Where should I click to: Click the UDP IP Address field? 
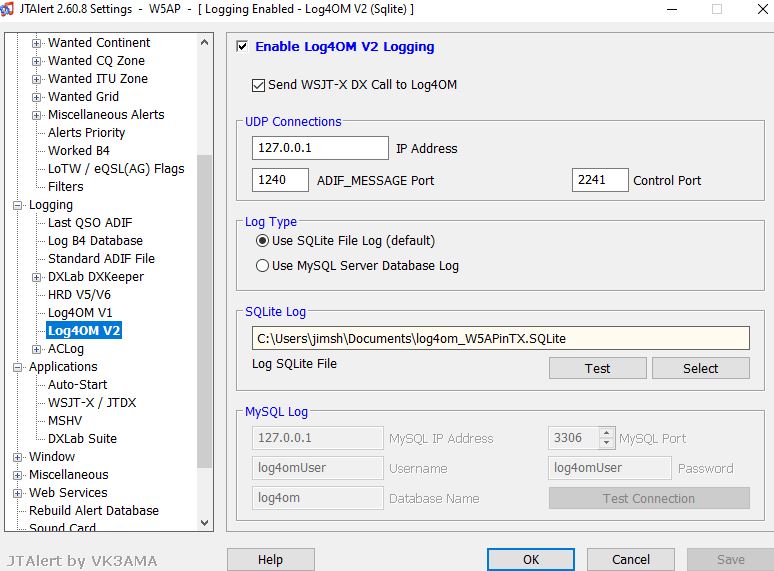320,148
